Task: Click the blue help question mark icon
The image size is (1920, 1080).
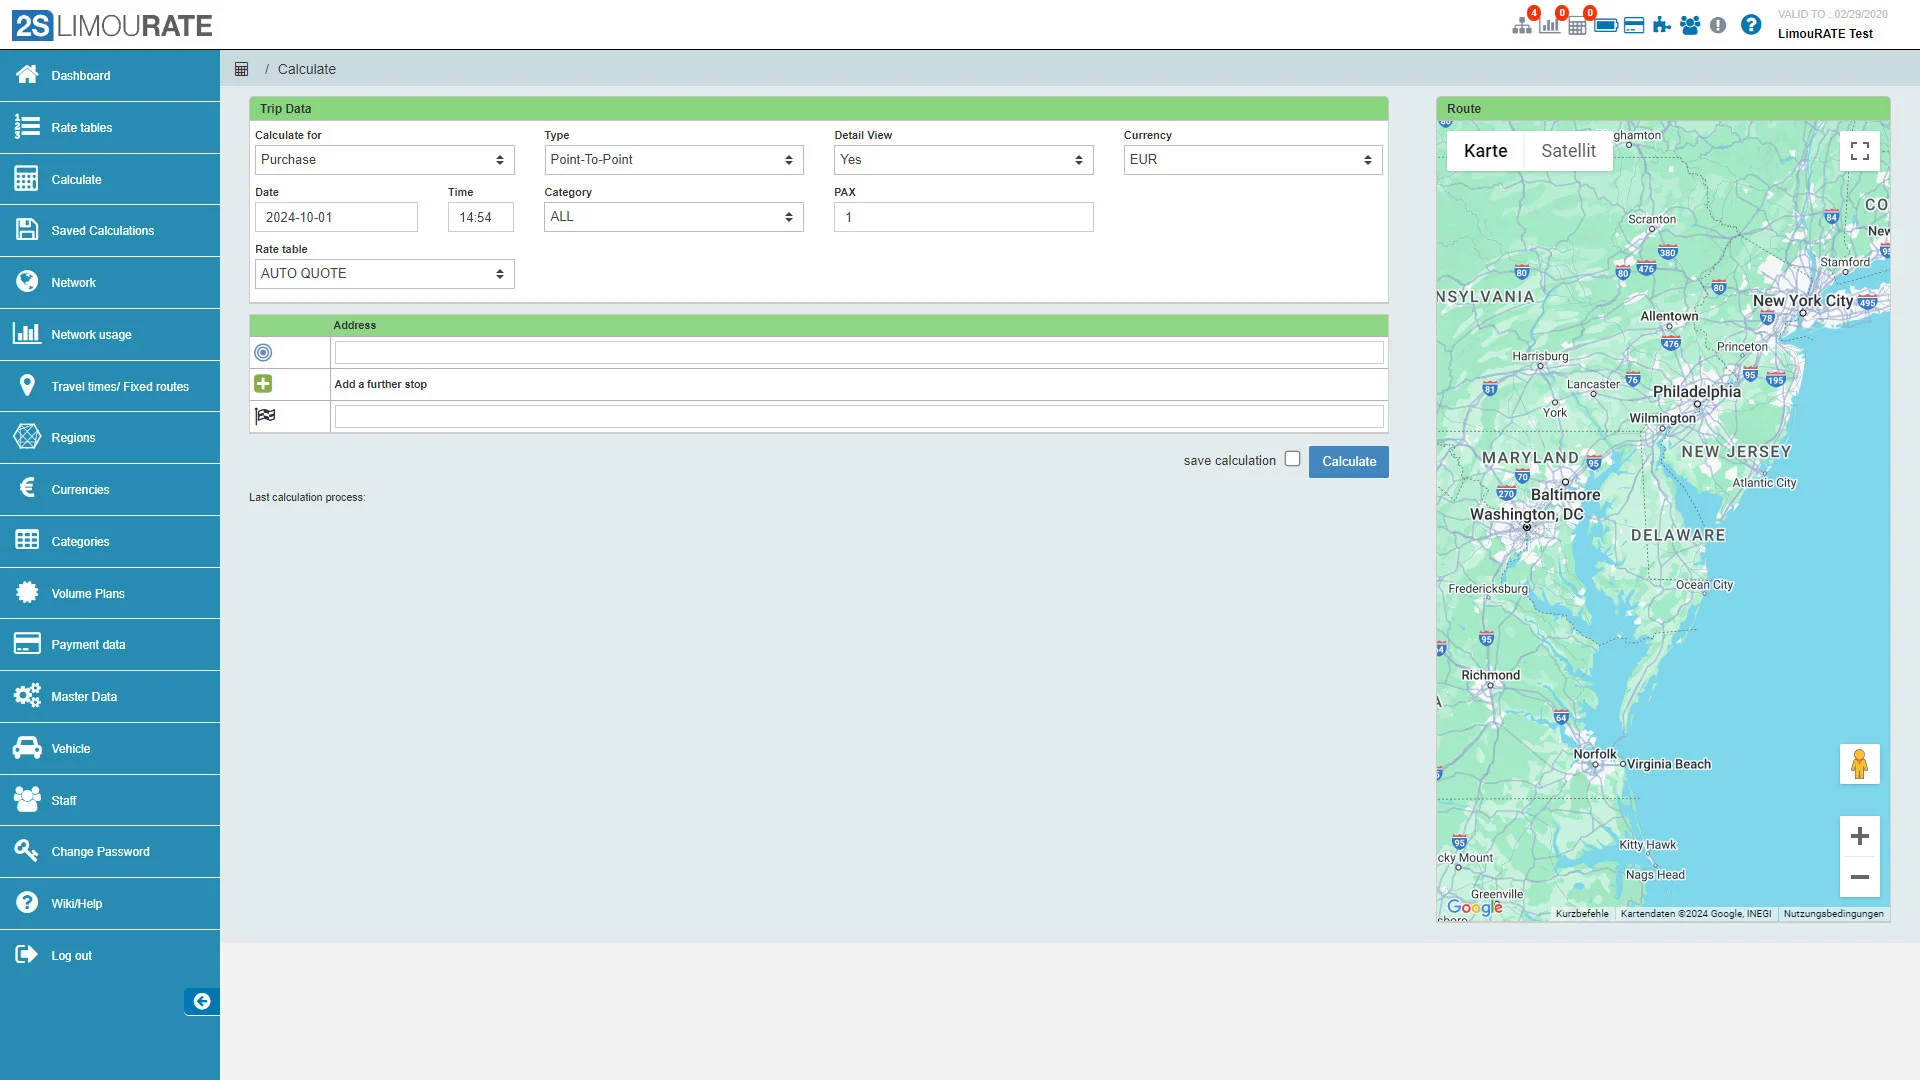Action: click(1751, 25)
